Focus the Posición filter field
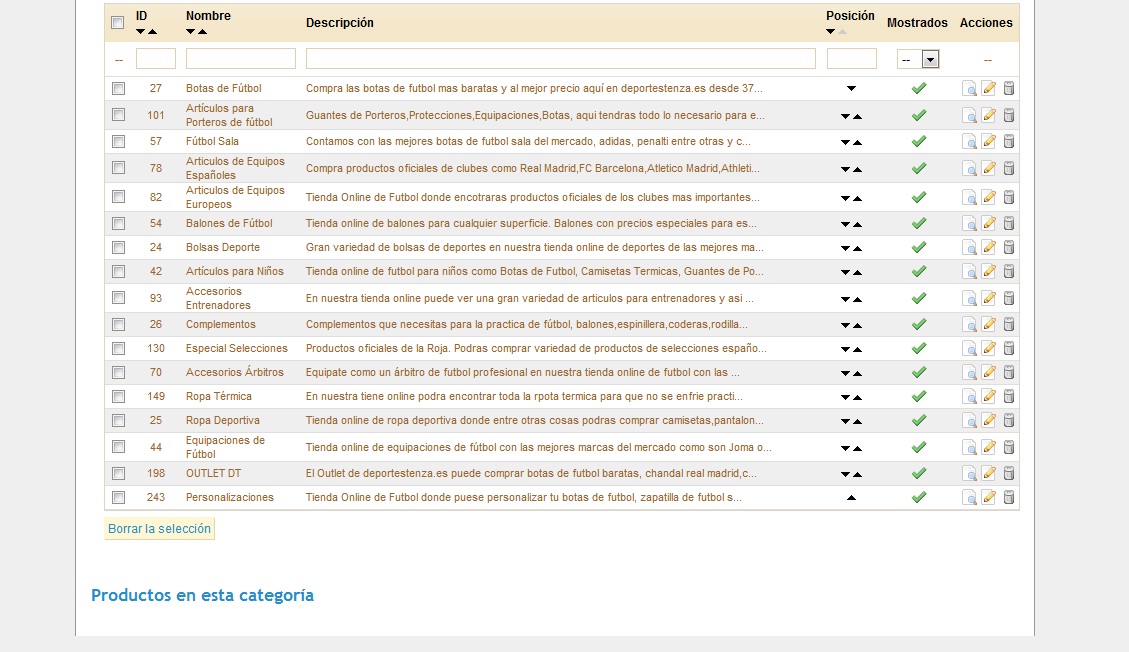 (852, 58)
